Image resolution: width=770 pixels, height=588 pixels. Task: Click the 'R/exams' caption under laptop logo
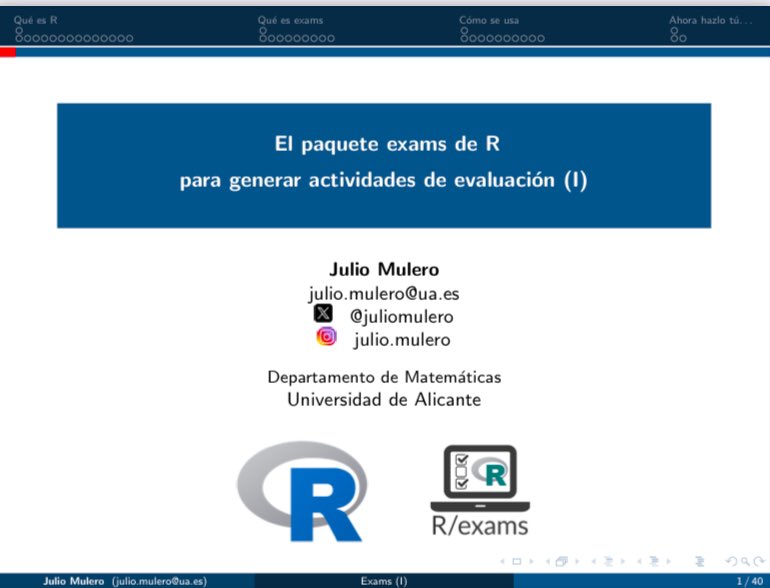point(480,526)
